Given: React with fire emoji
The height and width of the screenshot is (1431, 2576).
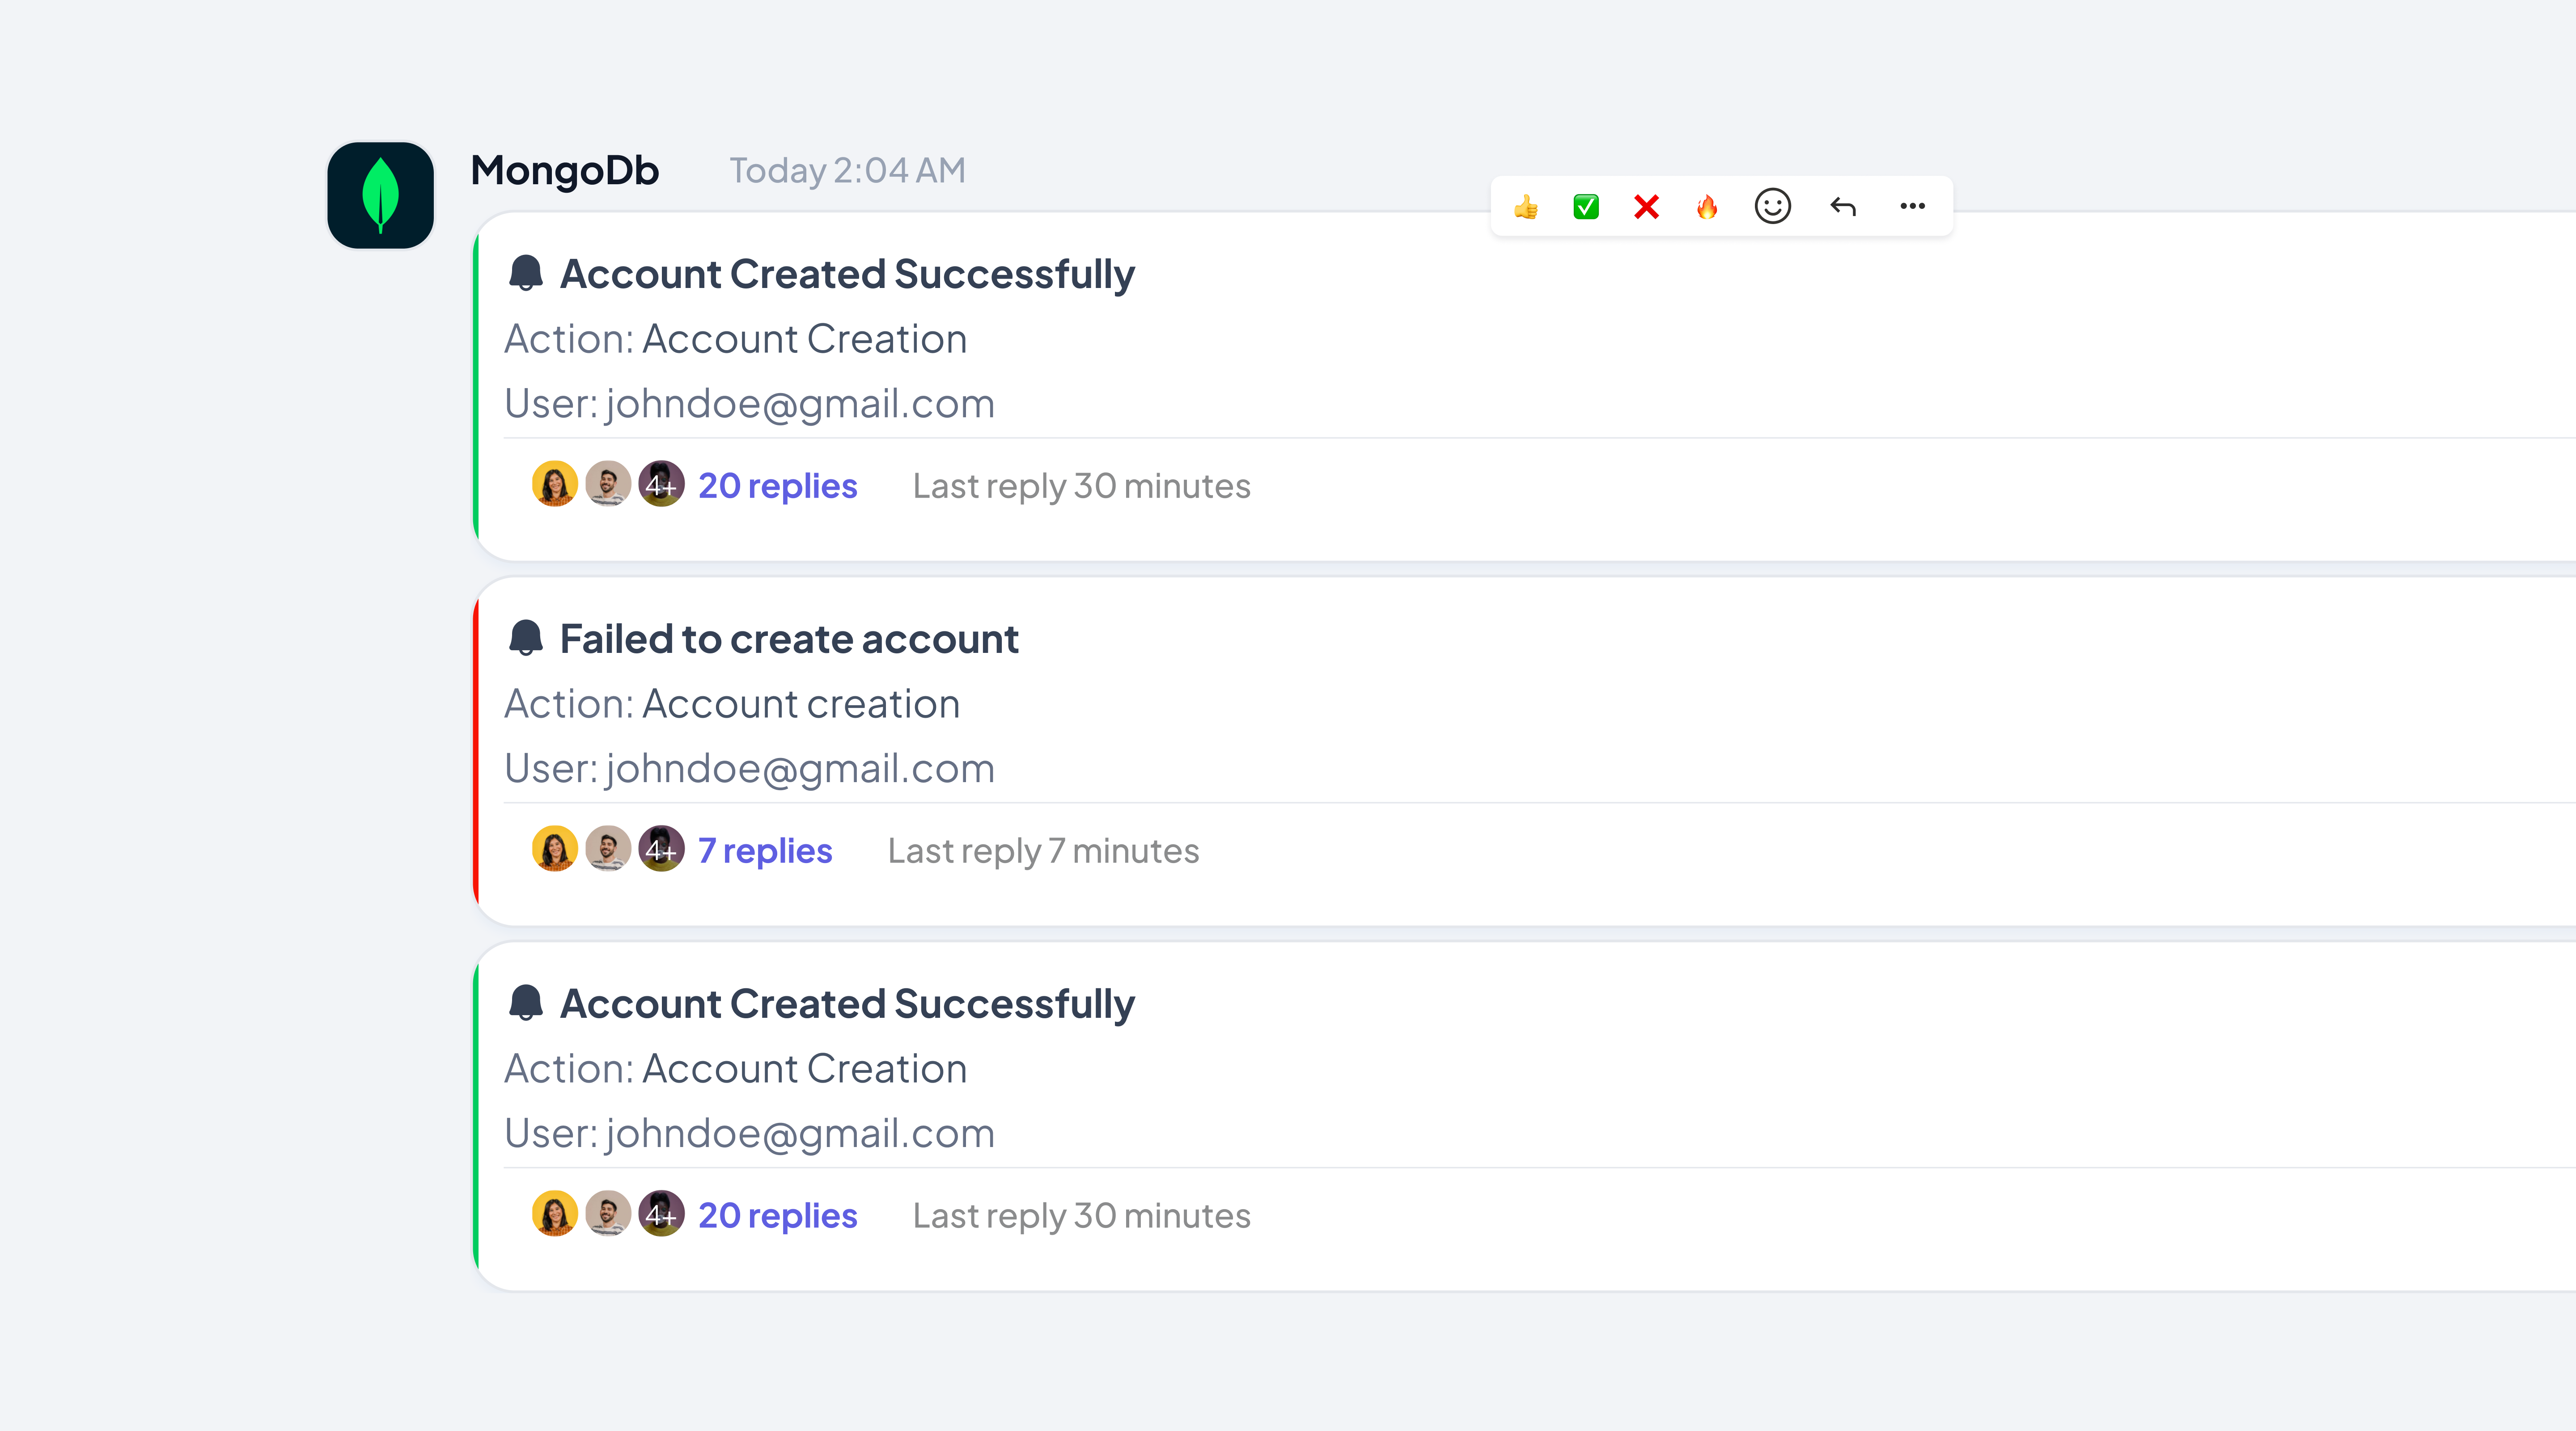Looking at the screenshot, I should click(x=1707, y=207).
